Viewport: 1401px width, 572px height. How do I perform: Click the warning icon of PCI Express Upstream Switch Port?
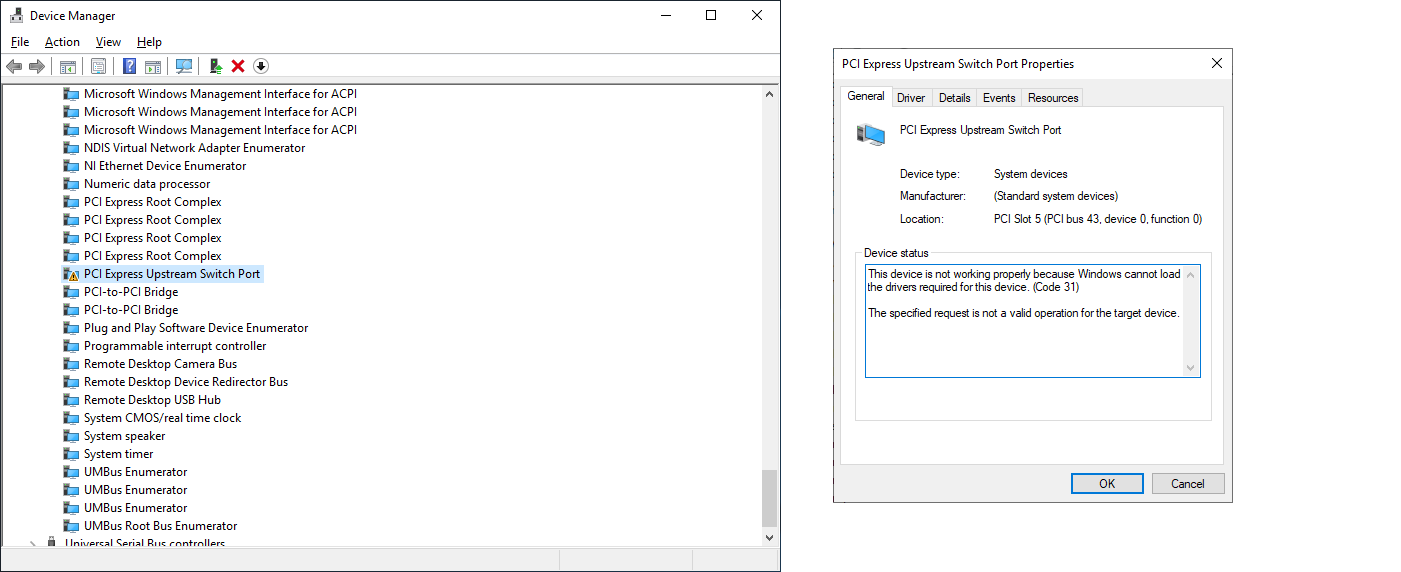point(71,274)
